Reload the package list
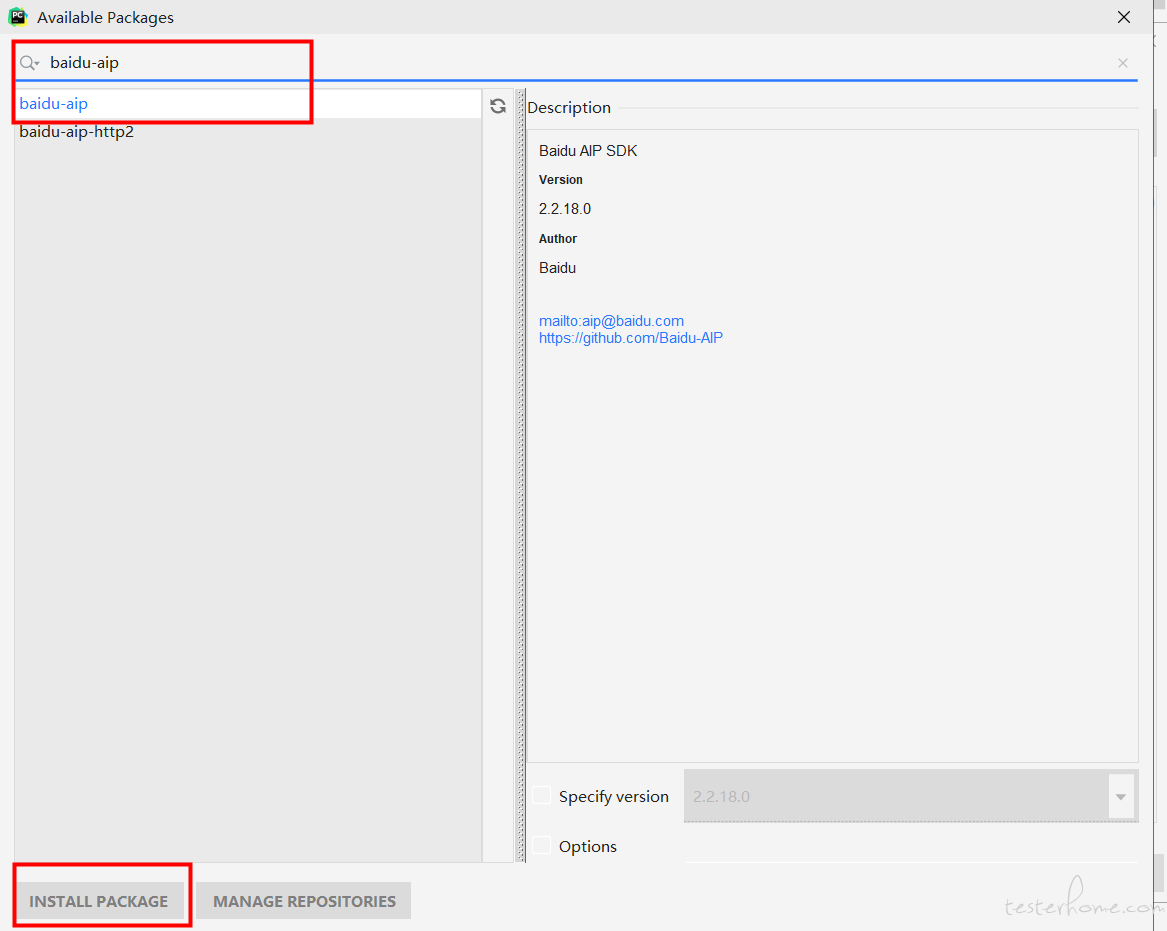 click(x=498, y=106)
